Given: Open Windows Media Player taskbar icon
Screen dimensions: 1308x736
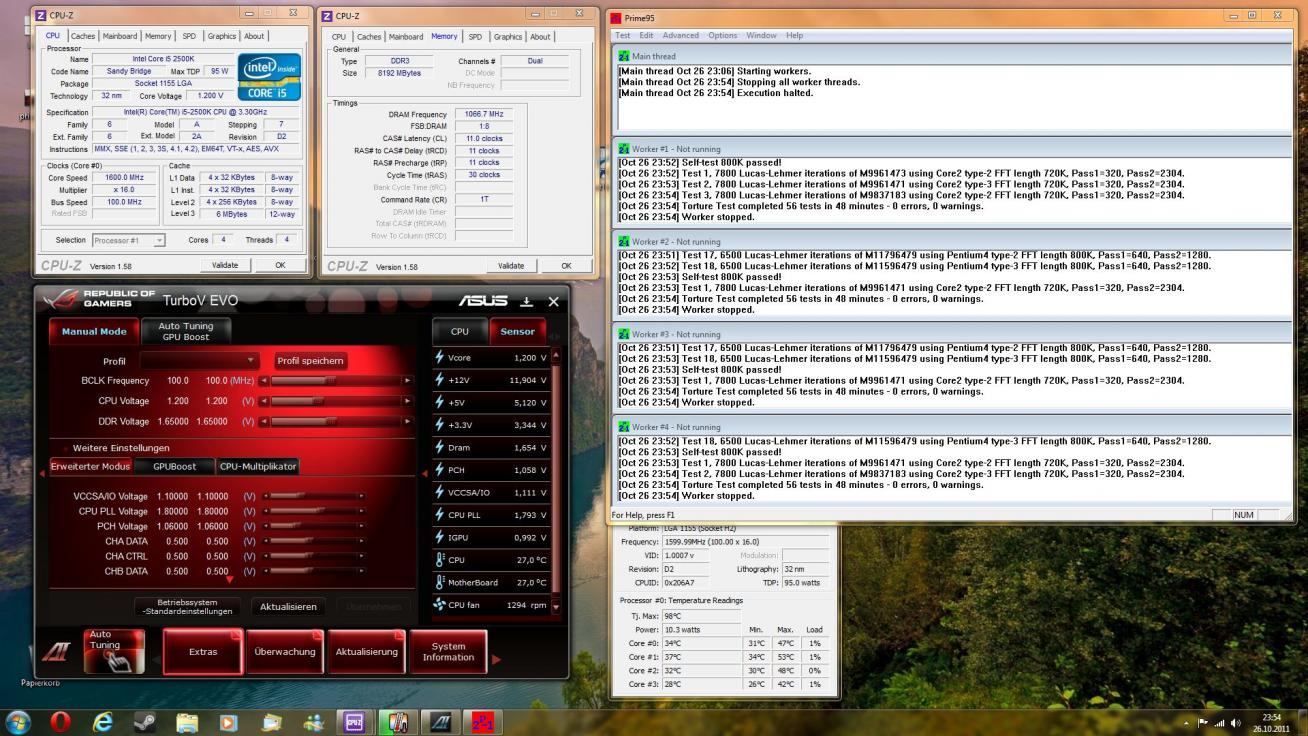Looking at the screenshot, I should pyautogui.click(x=229, y=721).
